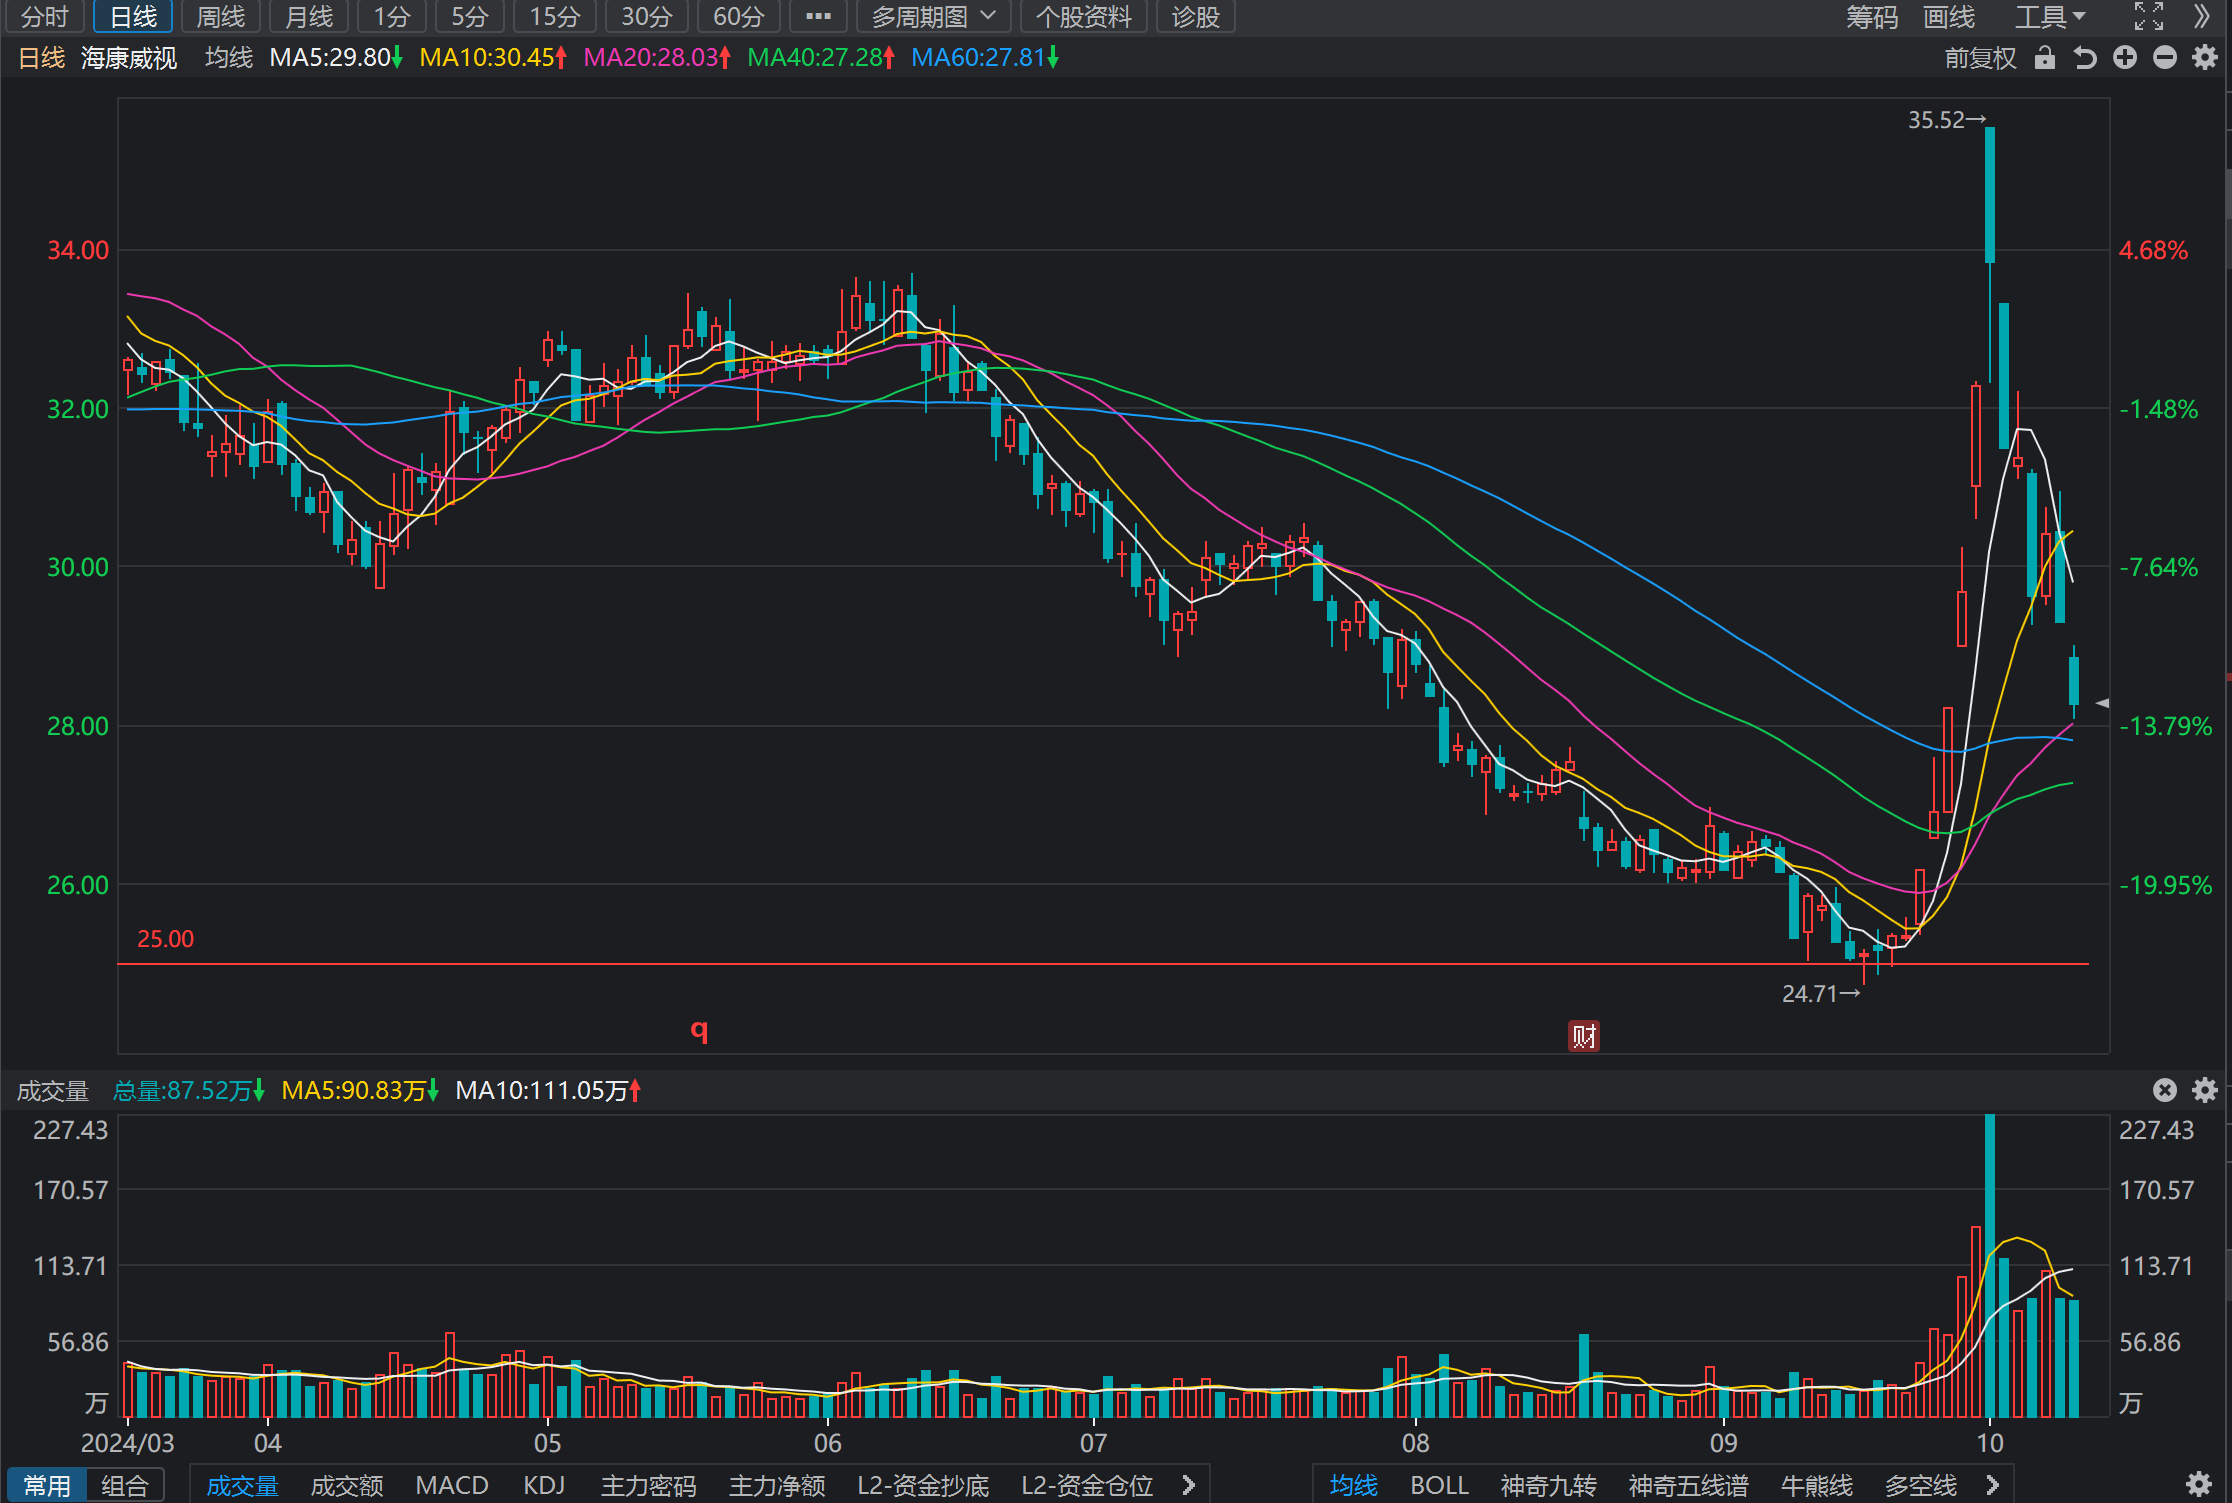The width and height of the screenshot is (2232, 1503).
Task: Click MA20:28.03 magenta legend label
Action: click(657, 58)
